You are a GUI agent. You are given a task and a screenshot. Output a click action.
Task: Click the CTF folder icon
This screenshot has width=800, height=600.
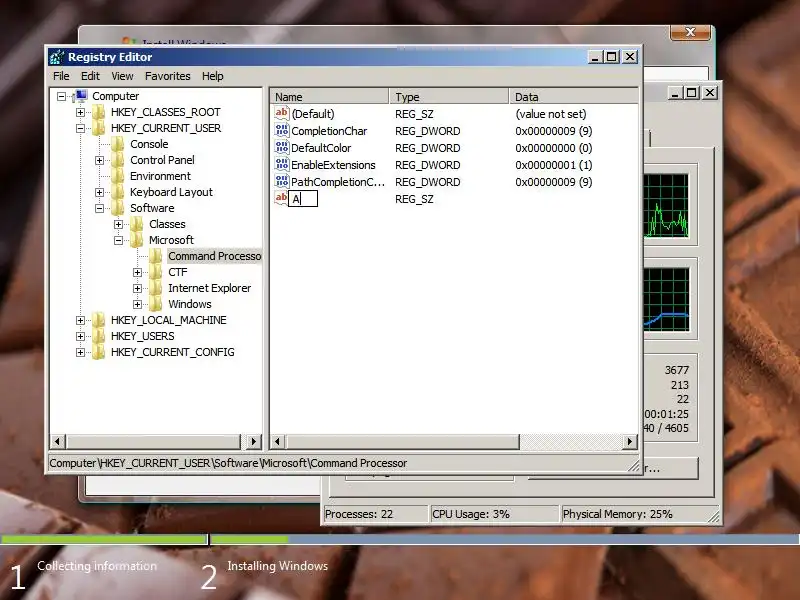(x=156, y=272)
